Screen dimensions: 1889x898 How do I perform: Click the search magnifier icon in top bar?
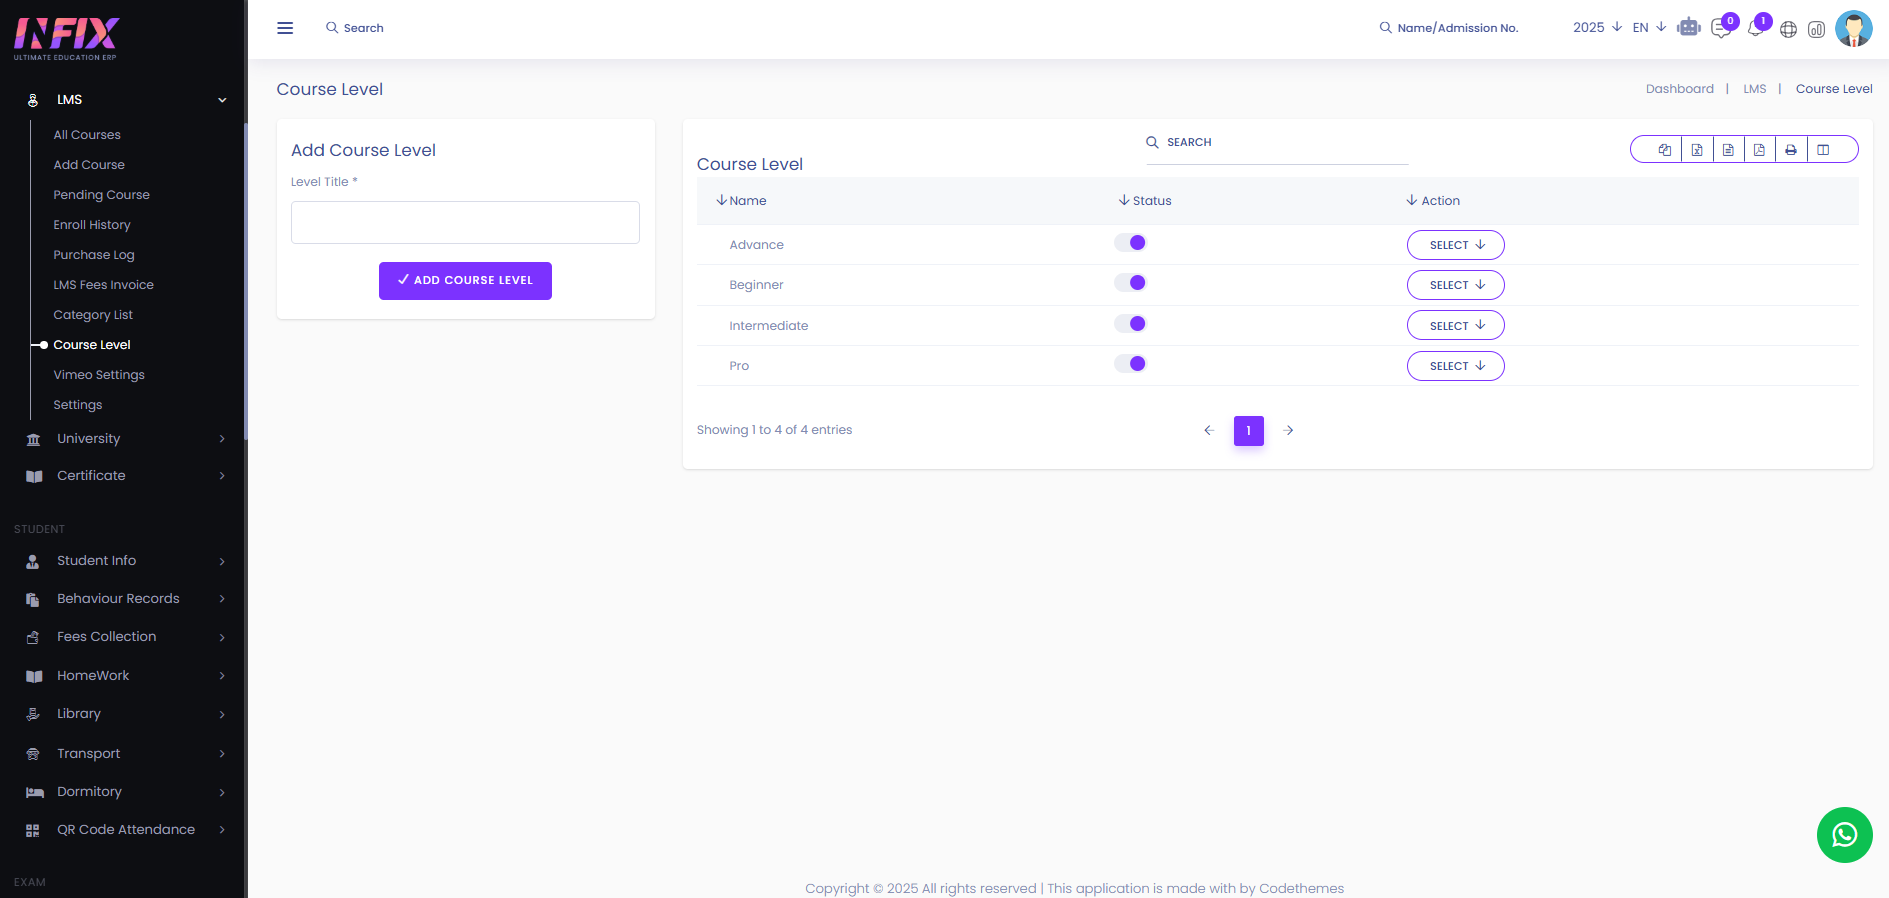click(332, 28)
